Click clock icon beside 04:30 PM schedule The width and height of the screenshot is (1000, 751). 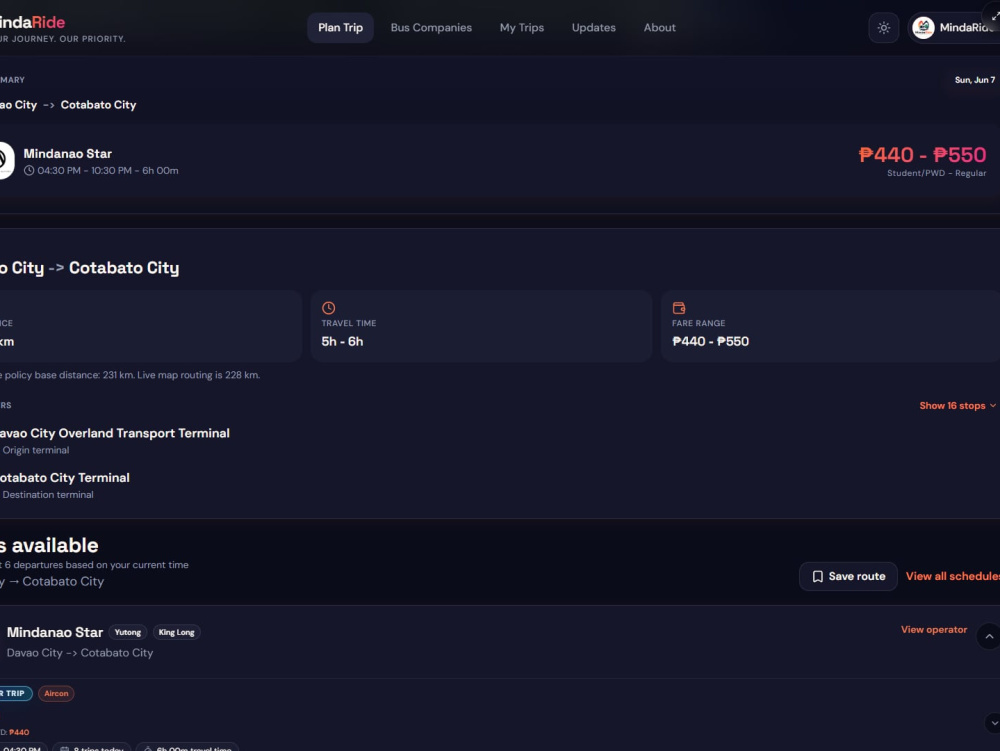[x=29, y=171]
